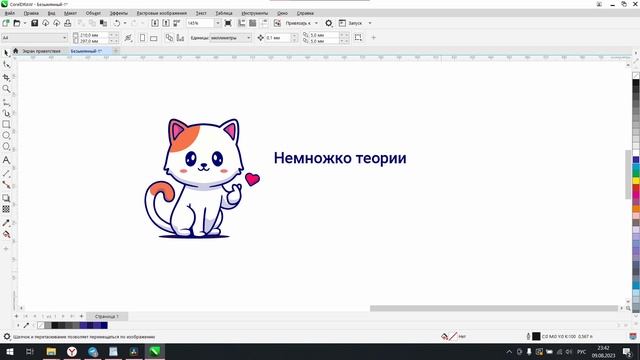Click no-color swatch in document palette
The width and height of the screenshot is (640, 360).
(40, 325)
